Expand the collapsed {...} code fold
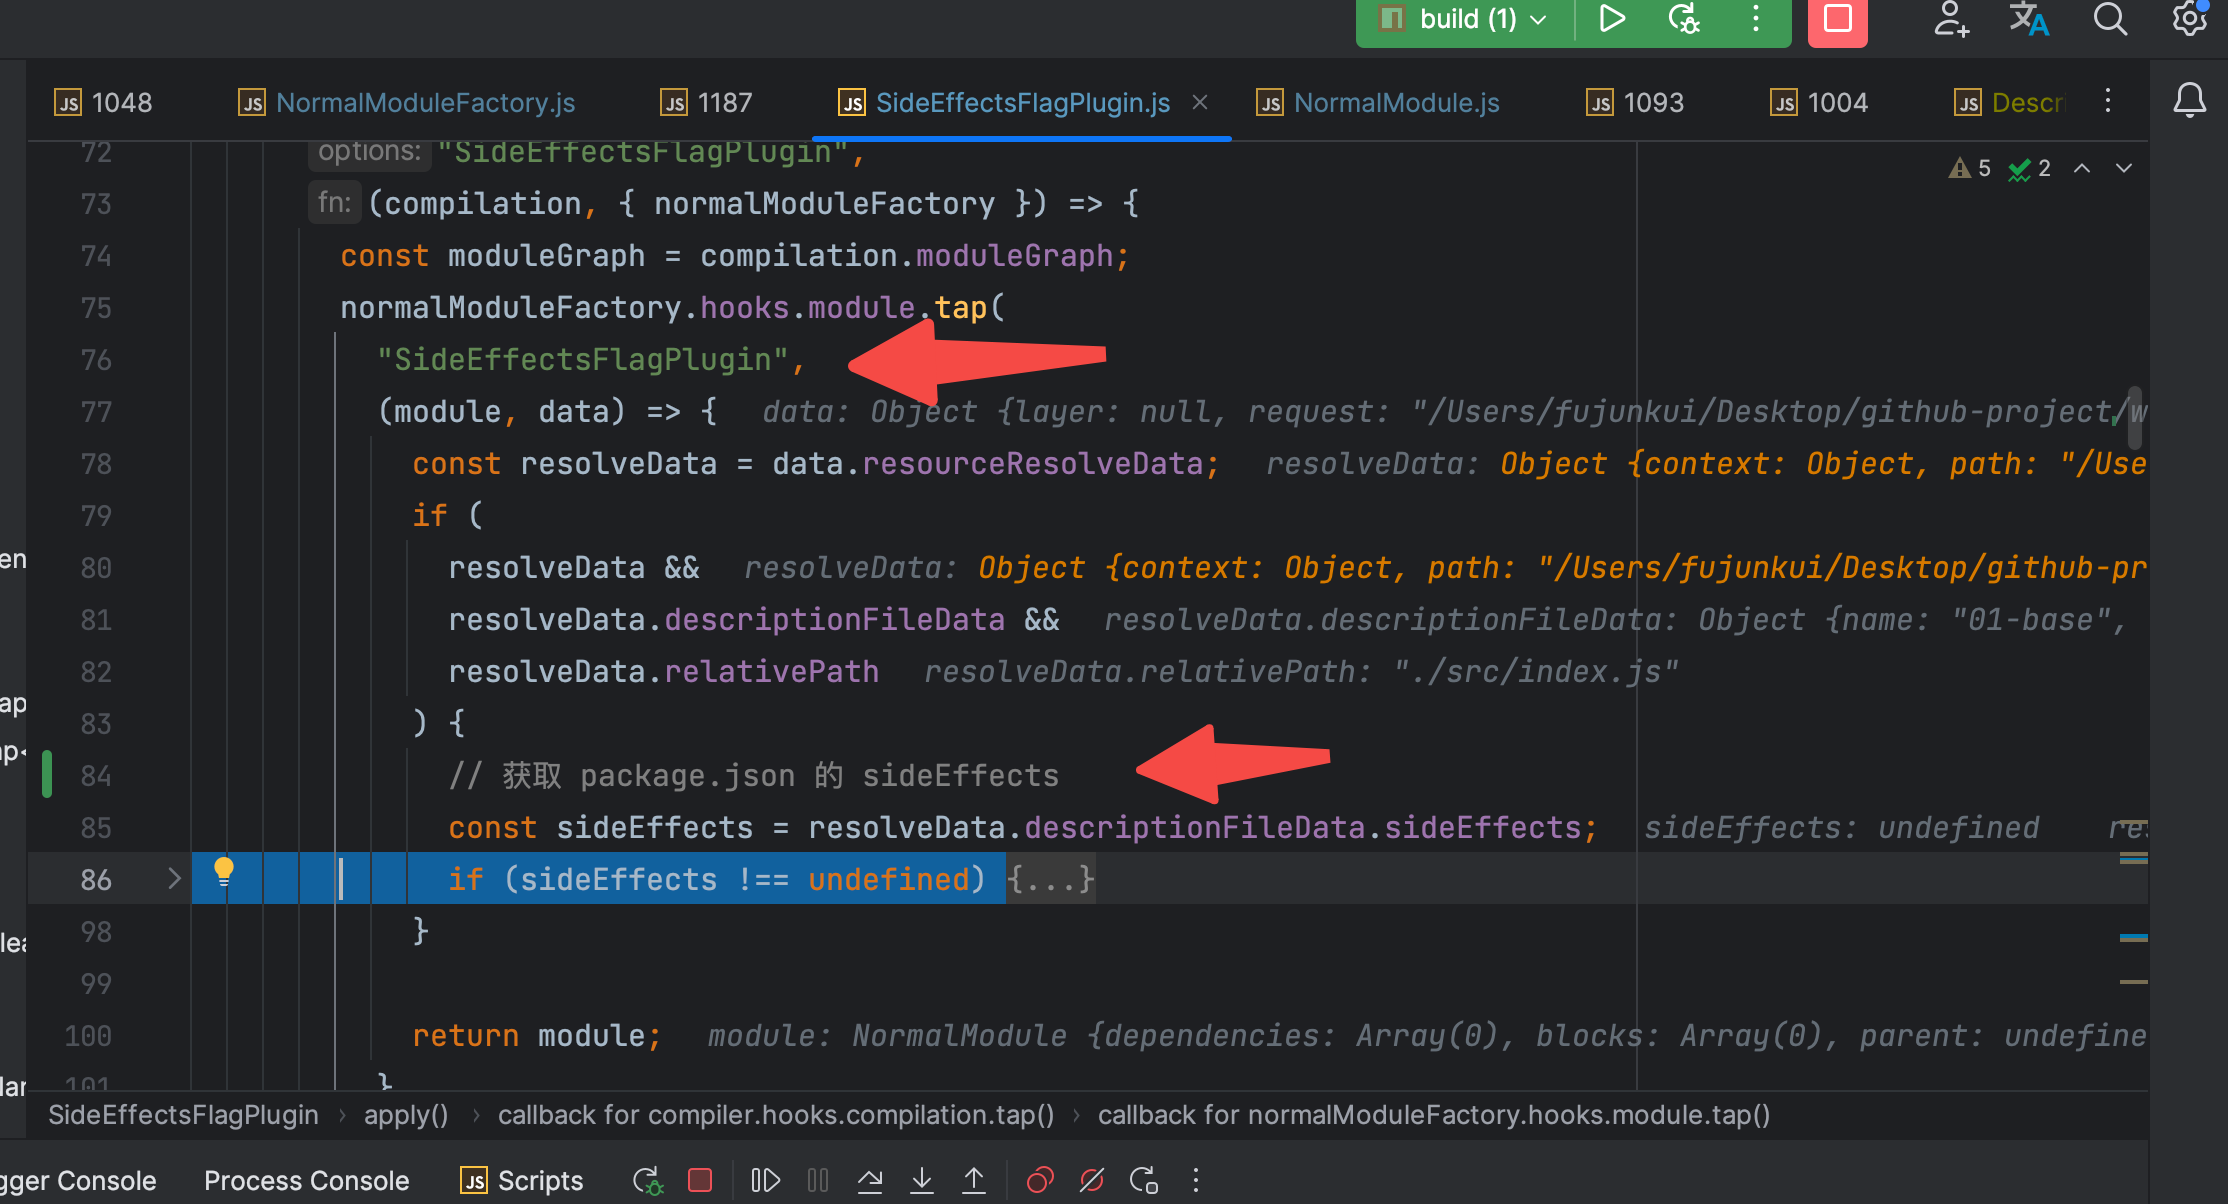This screenshot has width=2228, height=1204. [x=1050, y=880]
